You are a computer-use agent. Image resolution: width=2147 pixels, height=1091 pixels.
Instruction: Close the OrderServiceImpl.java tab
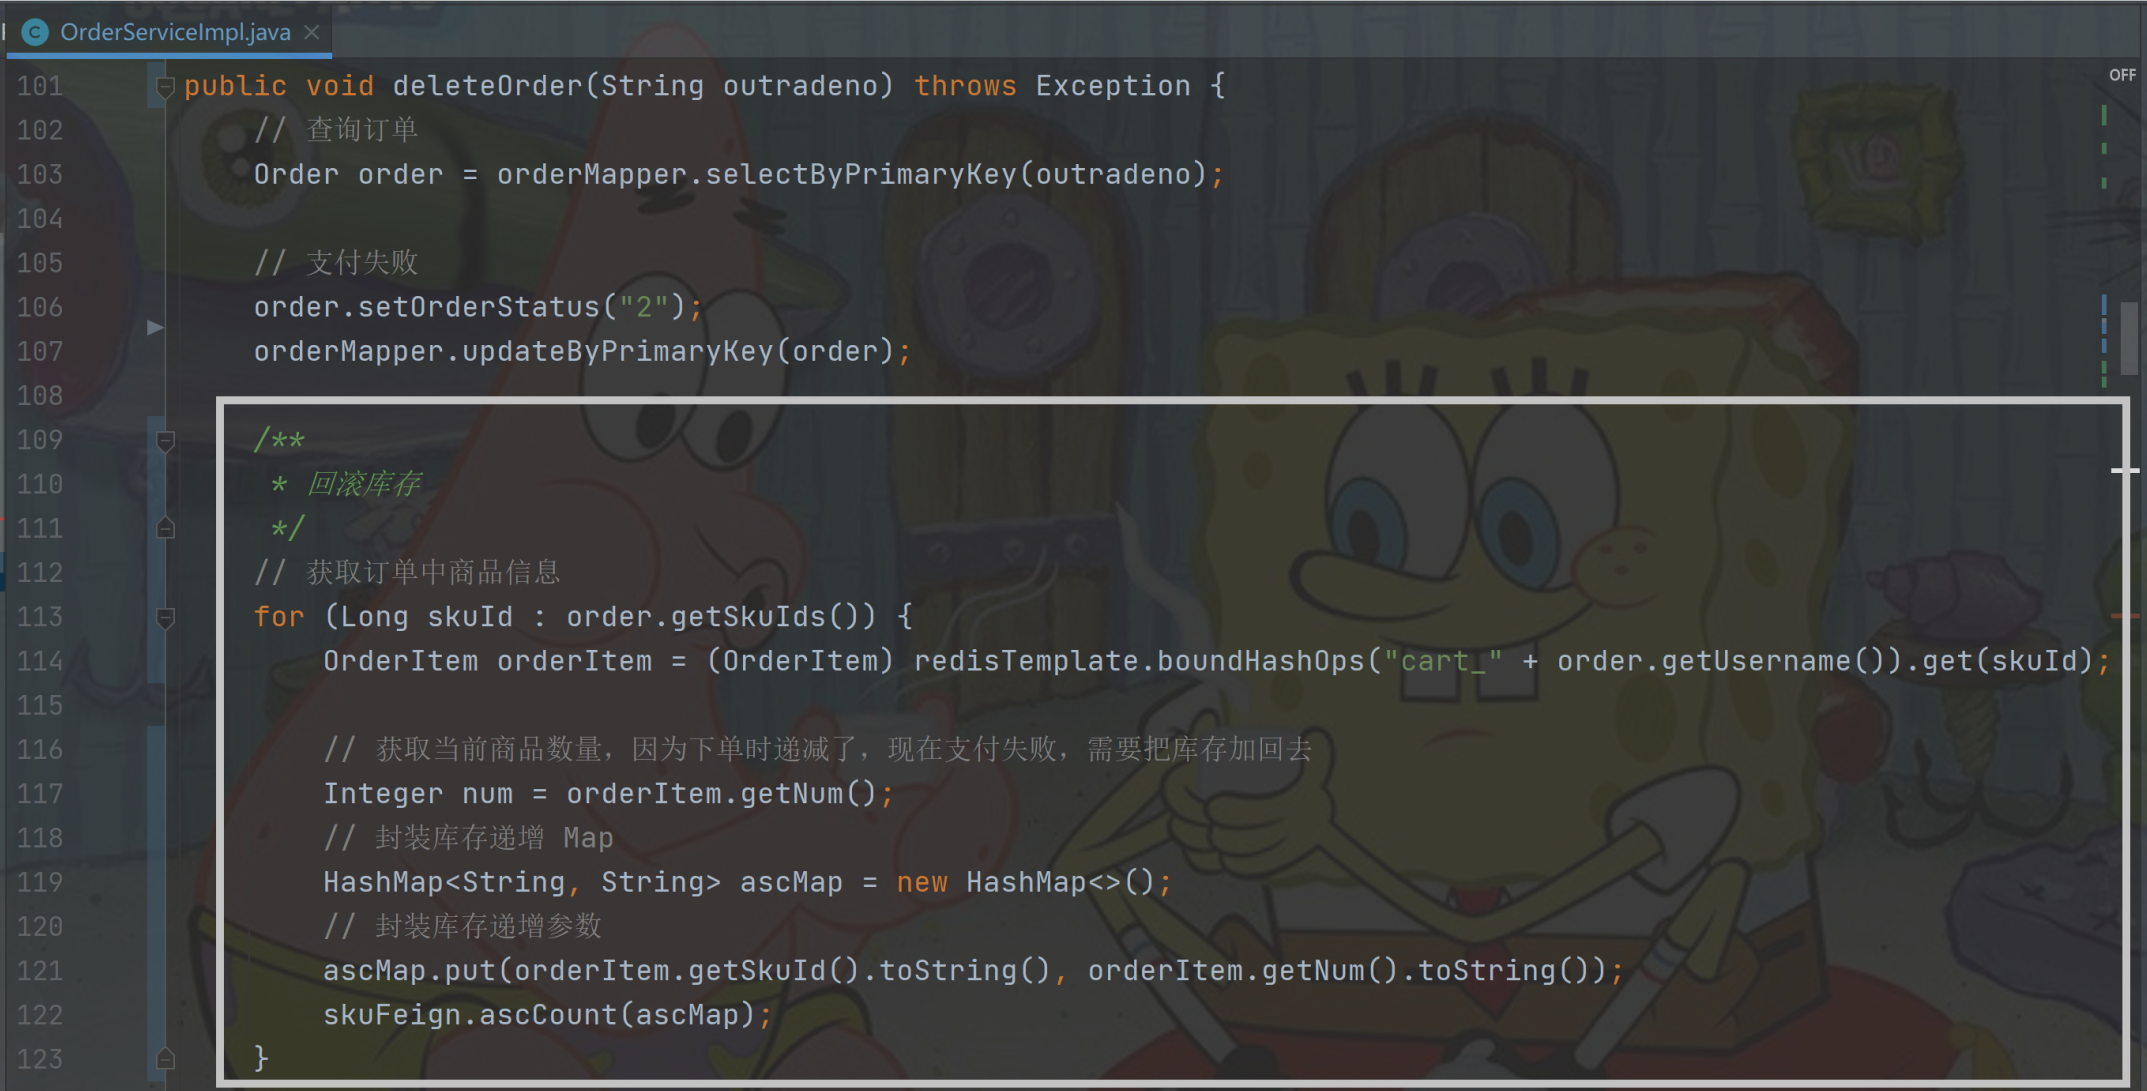[312, 32]
